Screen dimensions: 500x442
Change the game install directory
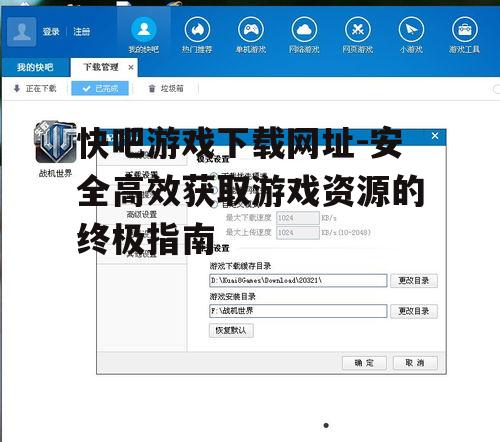(x=414, y=311)
